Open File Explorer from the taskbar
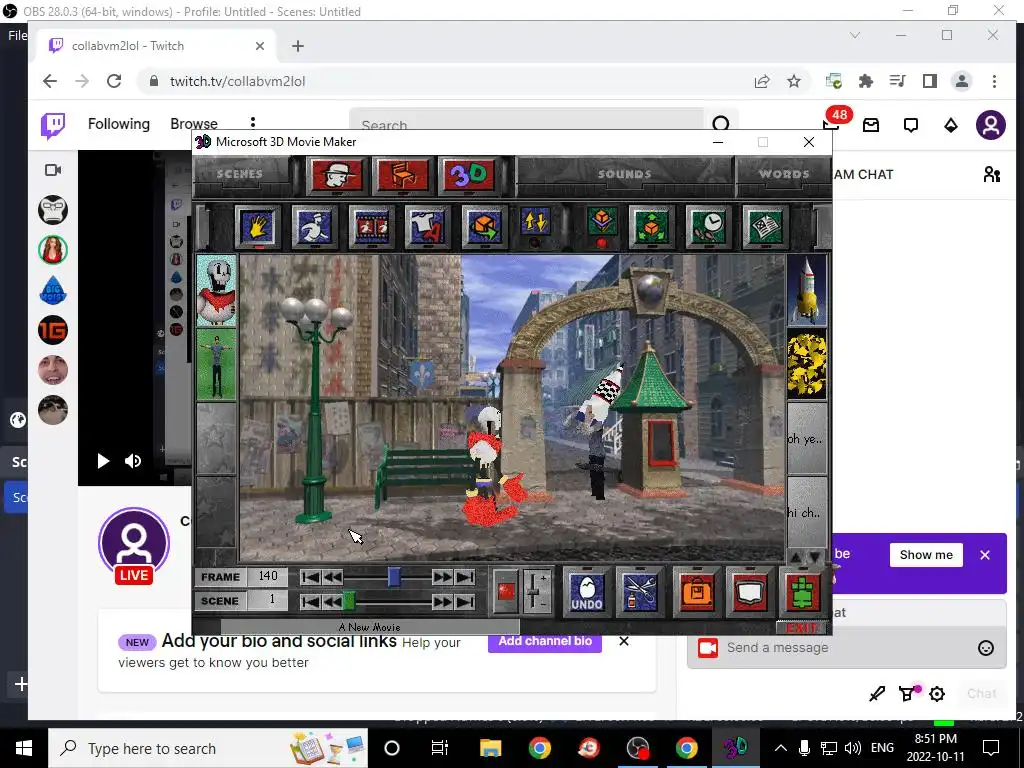The height and width of the screenshot is (768, 1024). tap(490, 748)
